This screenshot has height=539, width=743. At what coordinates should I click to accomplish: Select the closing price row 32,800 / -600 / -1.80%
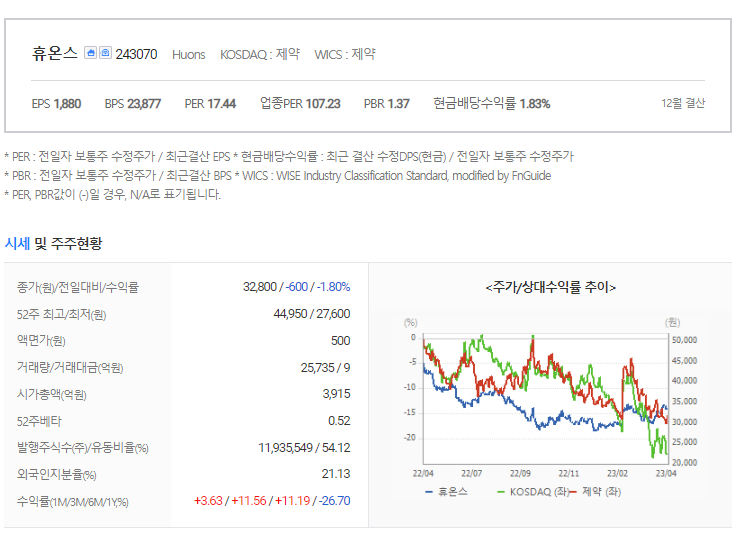click(297, 287)
